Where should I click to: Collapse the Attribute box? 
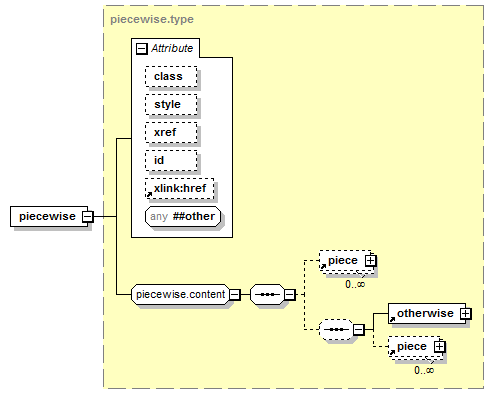tap(142, 49)
